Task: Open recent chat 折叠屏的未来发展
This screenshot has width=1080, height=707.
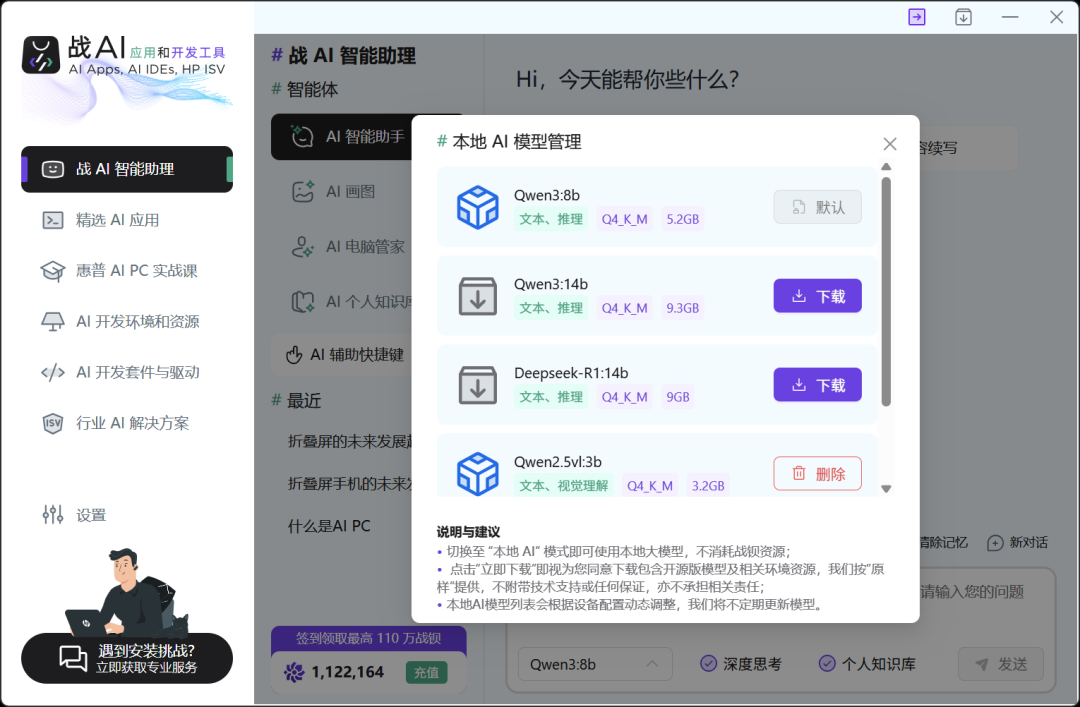Action: tap(350, 441)
